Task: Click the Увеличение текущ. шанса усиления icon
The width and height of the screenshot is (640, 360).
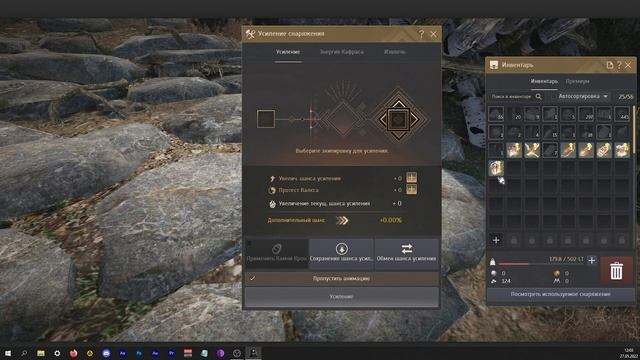Action: coord(272,204)
